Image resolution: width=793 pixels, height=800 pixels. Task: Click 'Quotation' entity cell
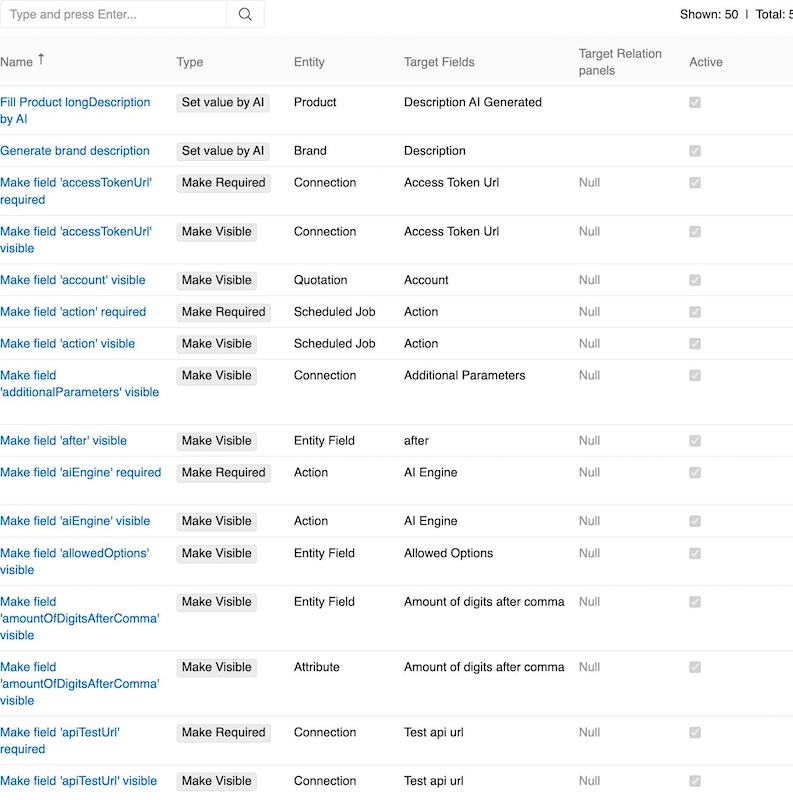[x=320, y=280]
